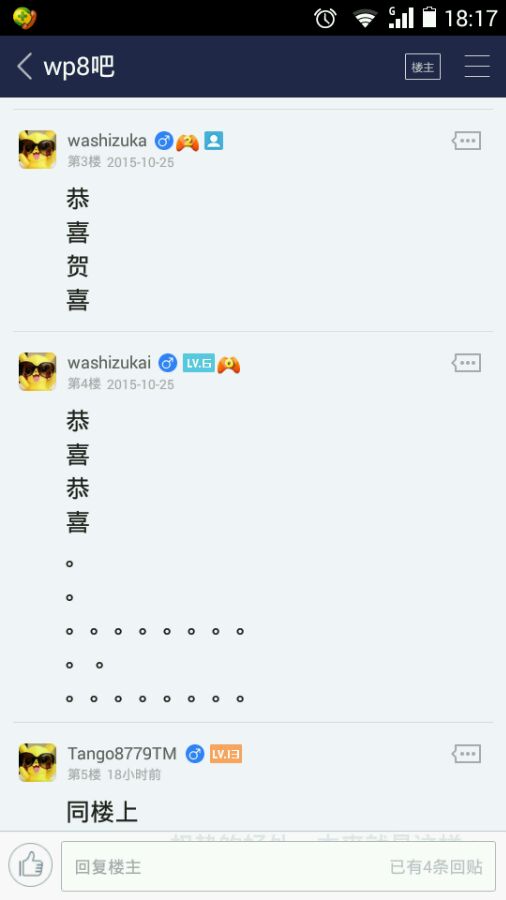The height and width of the screenshot is (900, 506).
Task: Open the username washizuka
Action: (107, 141)
